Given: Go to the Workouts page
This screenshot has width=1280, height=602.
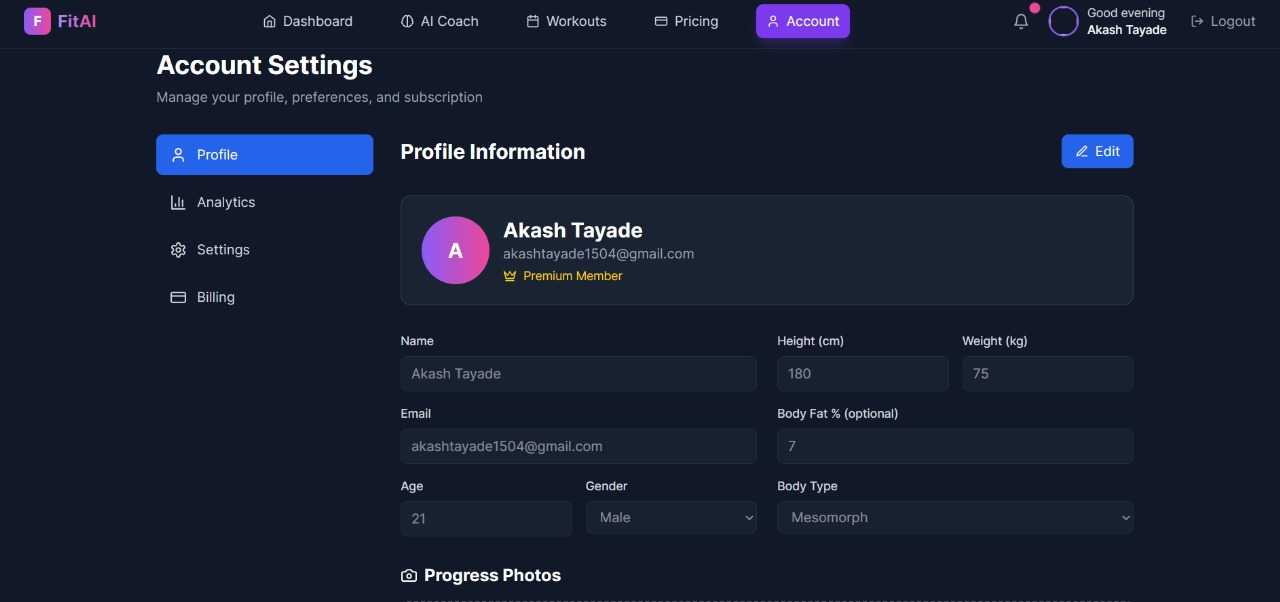Looking at the screenshot, I should [x=566, y=21].
